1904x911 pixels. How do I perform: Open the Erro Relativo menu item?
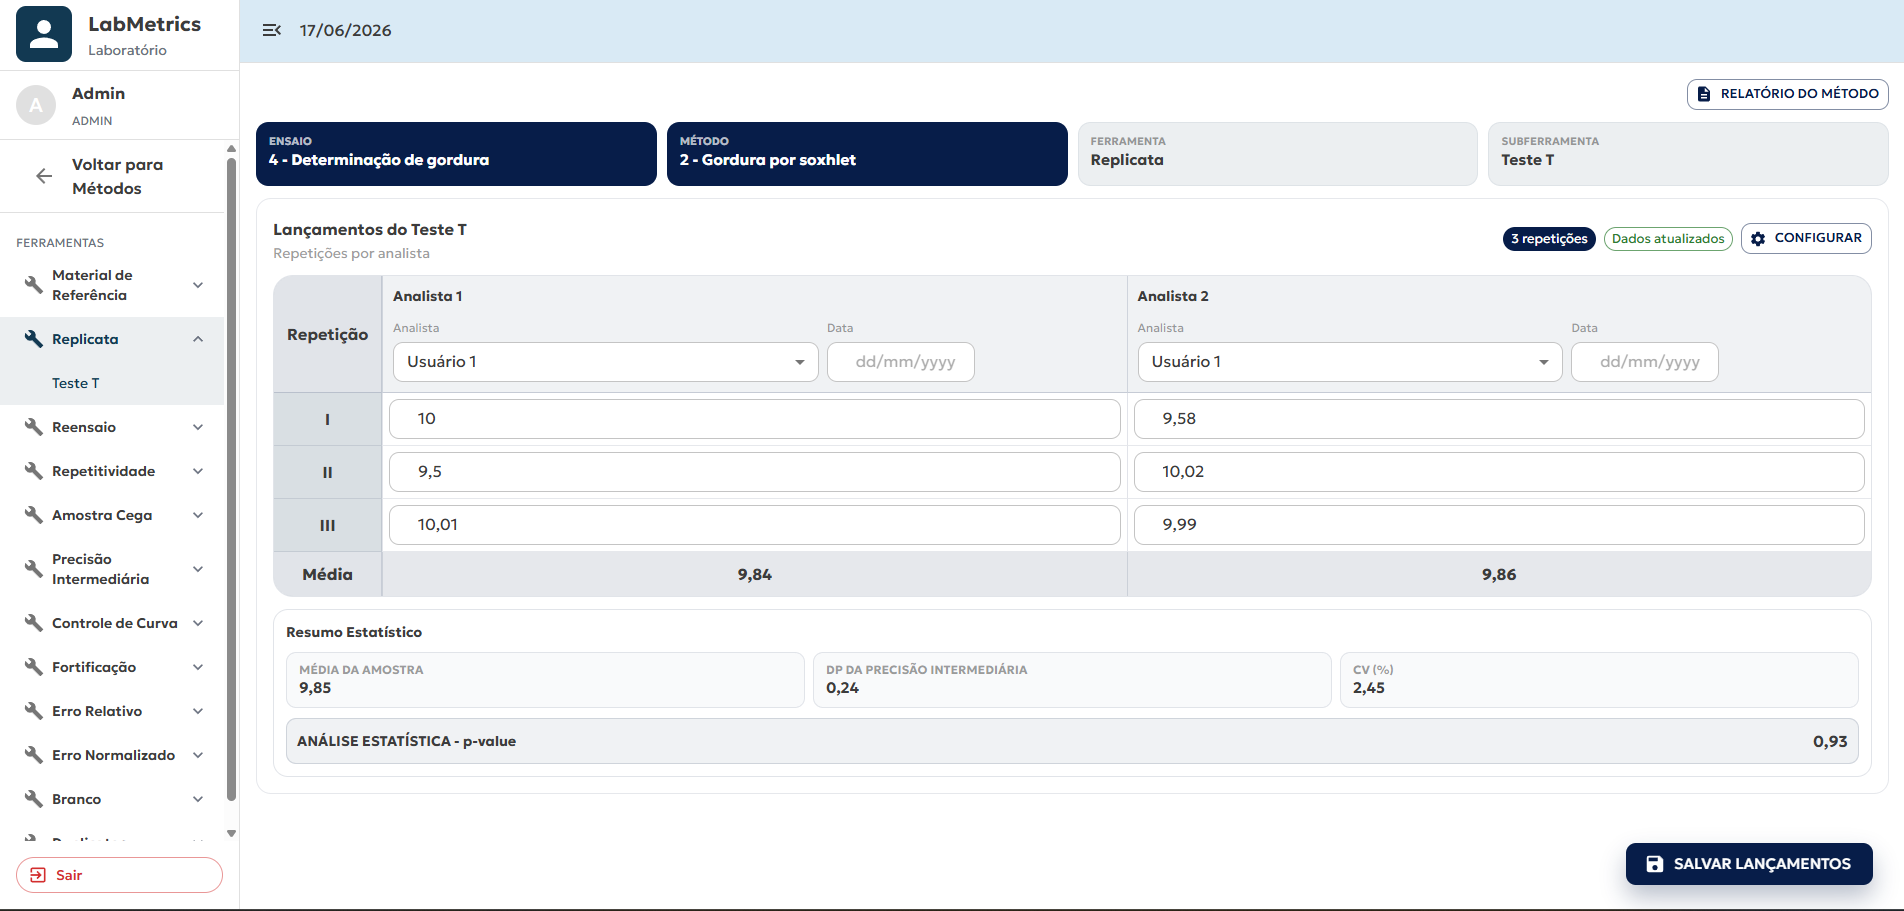pos(113,711)
